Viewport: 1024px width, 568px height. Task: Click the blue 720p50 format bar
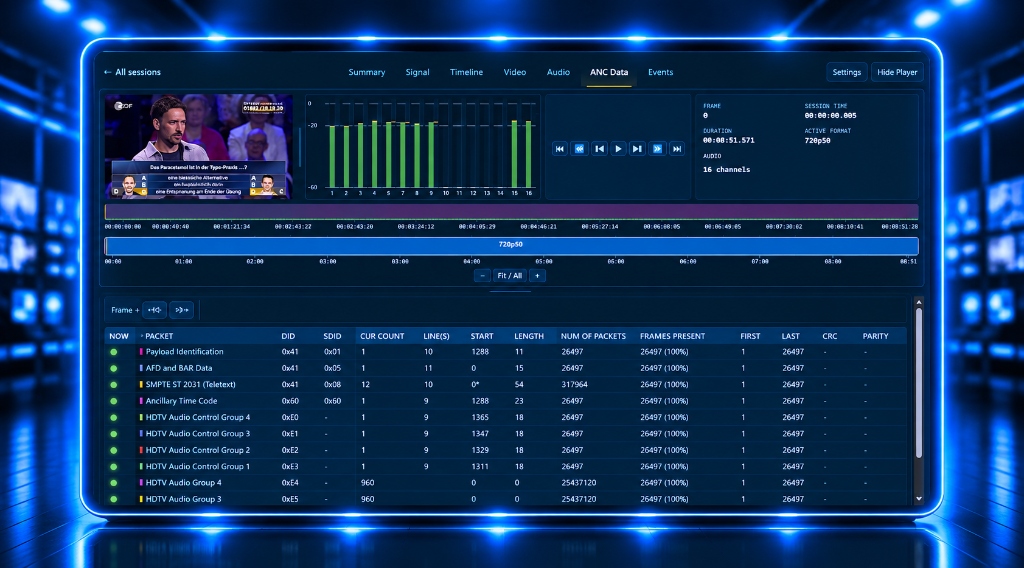pos(511,245)
